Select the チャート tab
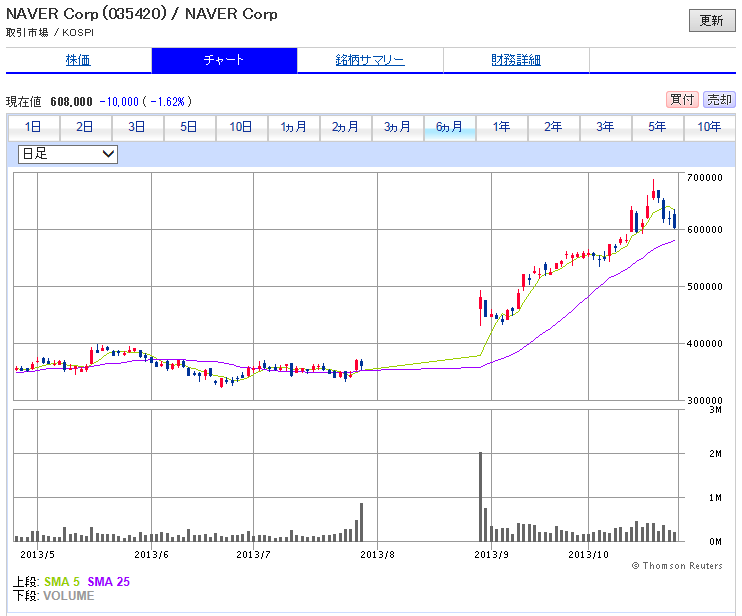This screenshot has width=742, height=616. coord(224,60)
